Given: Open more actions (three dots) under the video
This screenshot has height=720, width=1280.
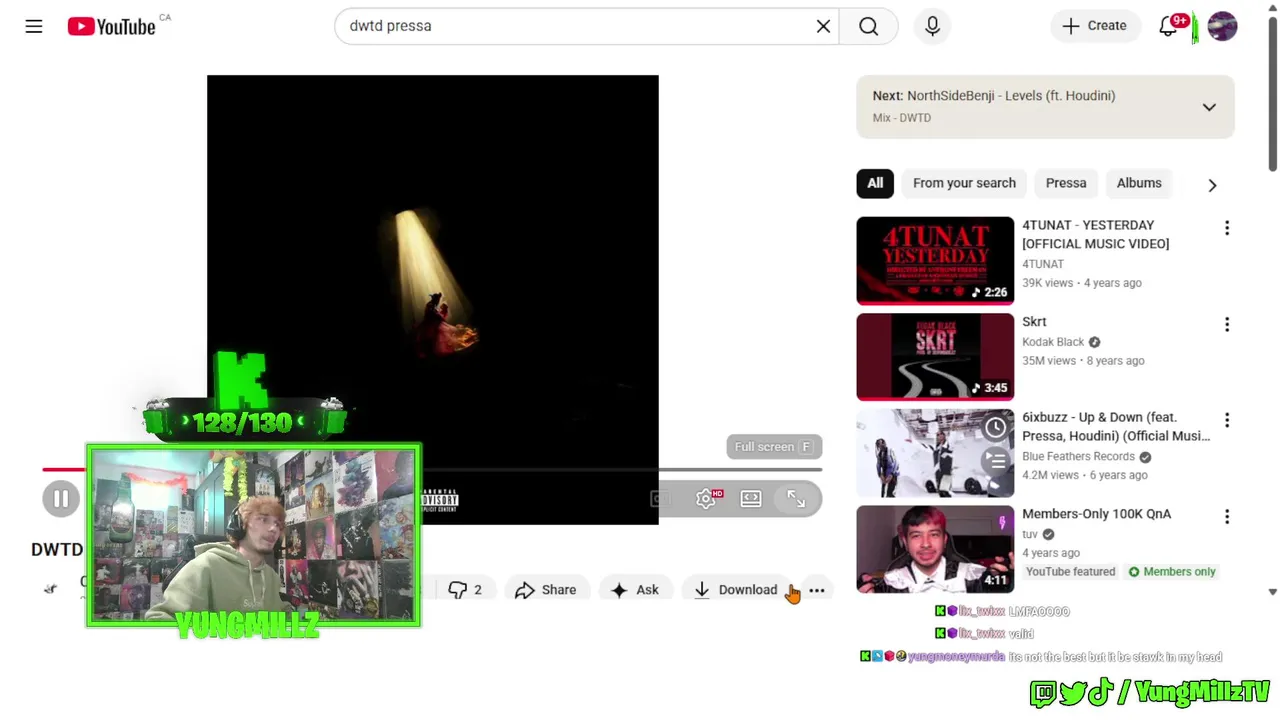Looking at the screenshot, I should [817, 590].
